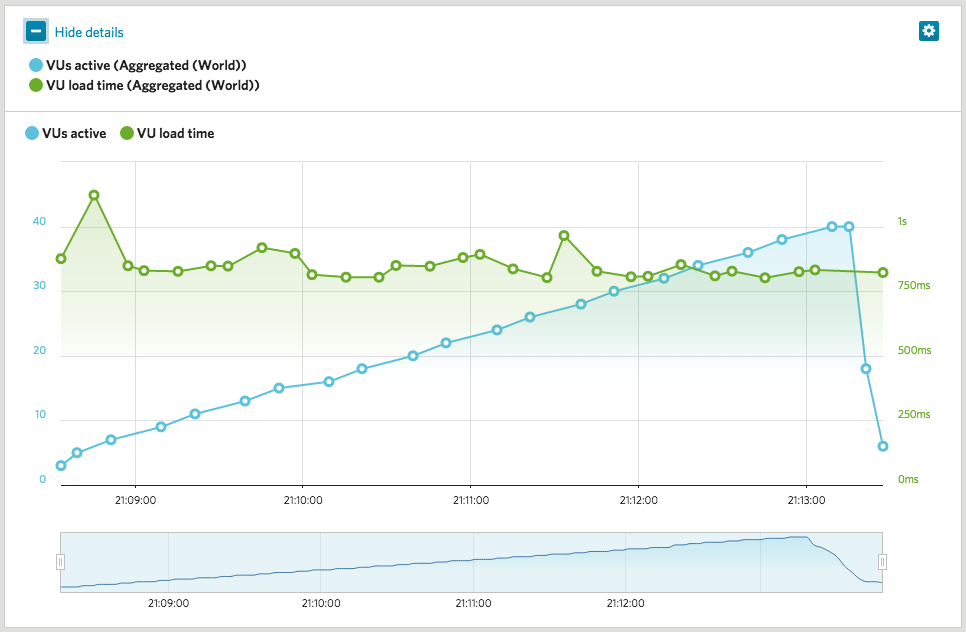
Task: Click the VUs active point at value 20
Action: tap(413, 355)
